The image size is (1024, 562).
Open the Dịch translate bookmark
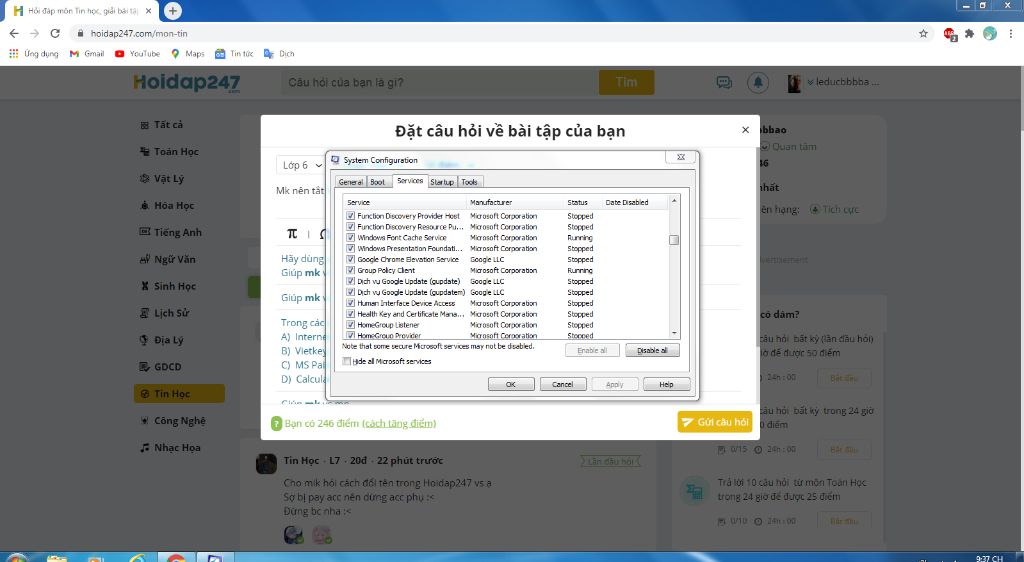coord(279,54)
